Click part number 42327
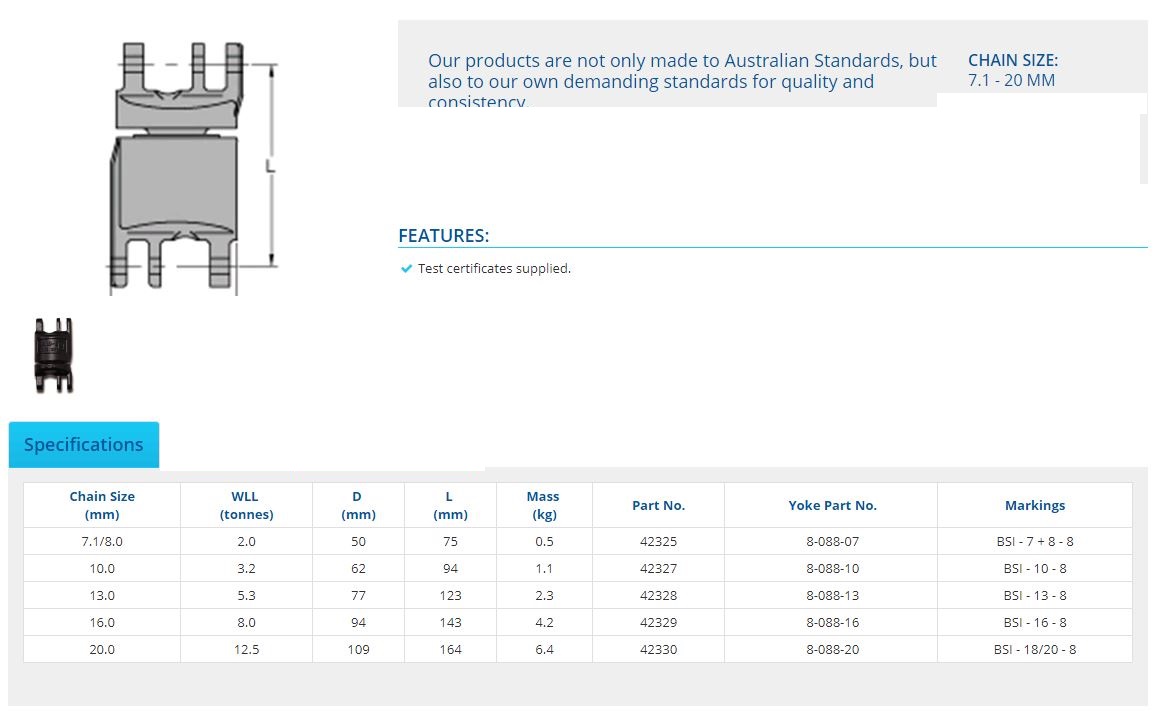The image size is (1156, 711). (658, 569)
